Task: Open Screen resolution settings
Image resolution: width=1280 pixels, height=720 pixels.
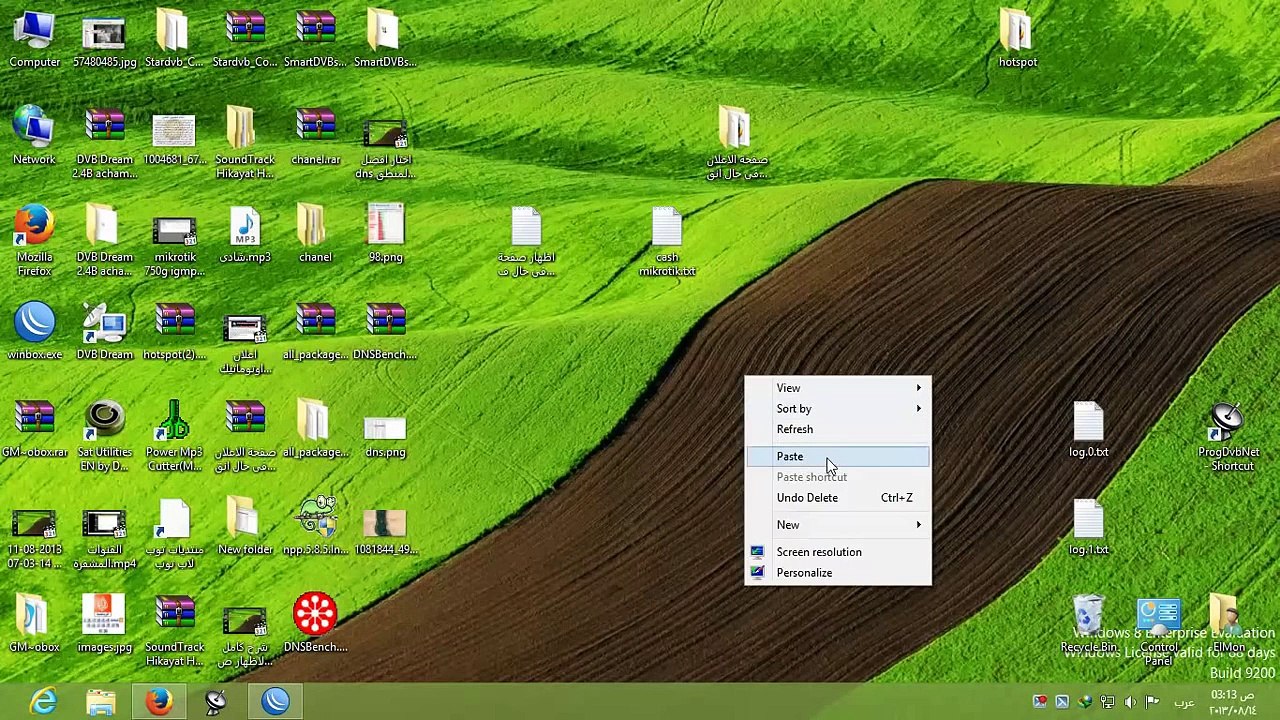Action: pyautogui.click(x=818, y=552)
